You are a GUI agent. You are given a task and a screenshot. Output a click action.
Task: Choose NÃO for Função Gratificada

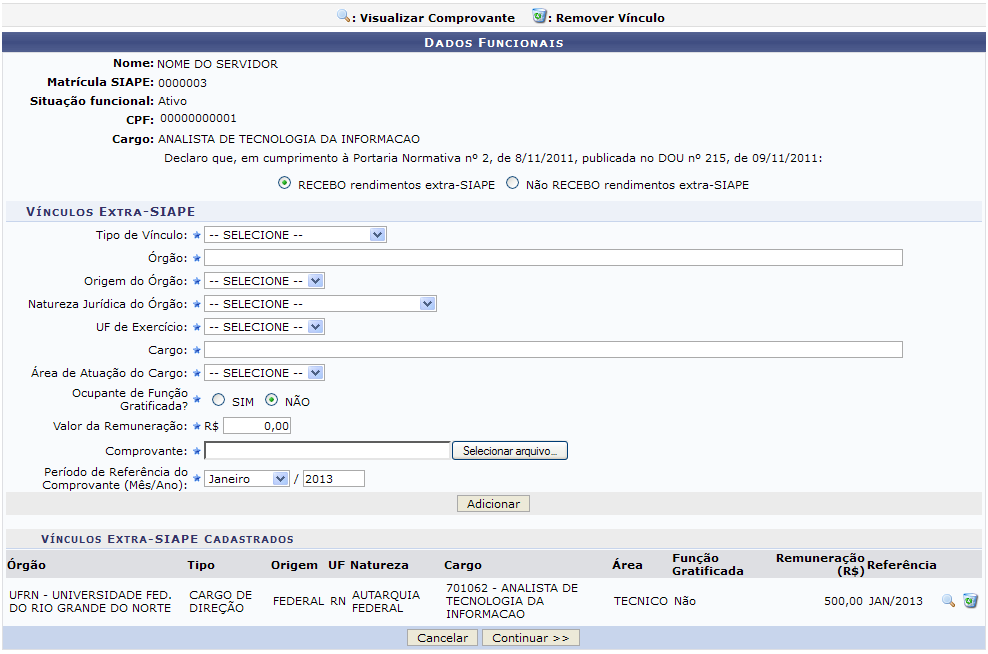271,401
